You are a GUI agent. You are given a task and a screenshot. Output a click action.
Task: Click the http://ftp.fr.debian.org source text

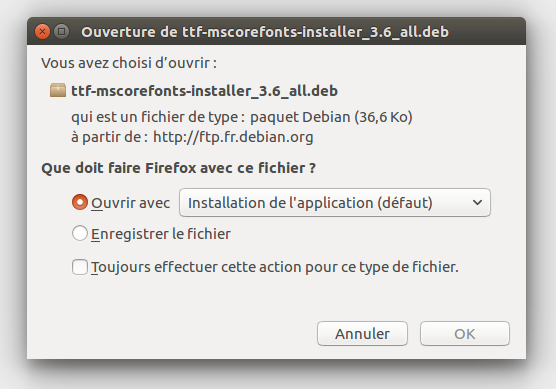pos(233,137)
